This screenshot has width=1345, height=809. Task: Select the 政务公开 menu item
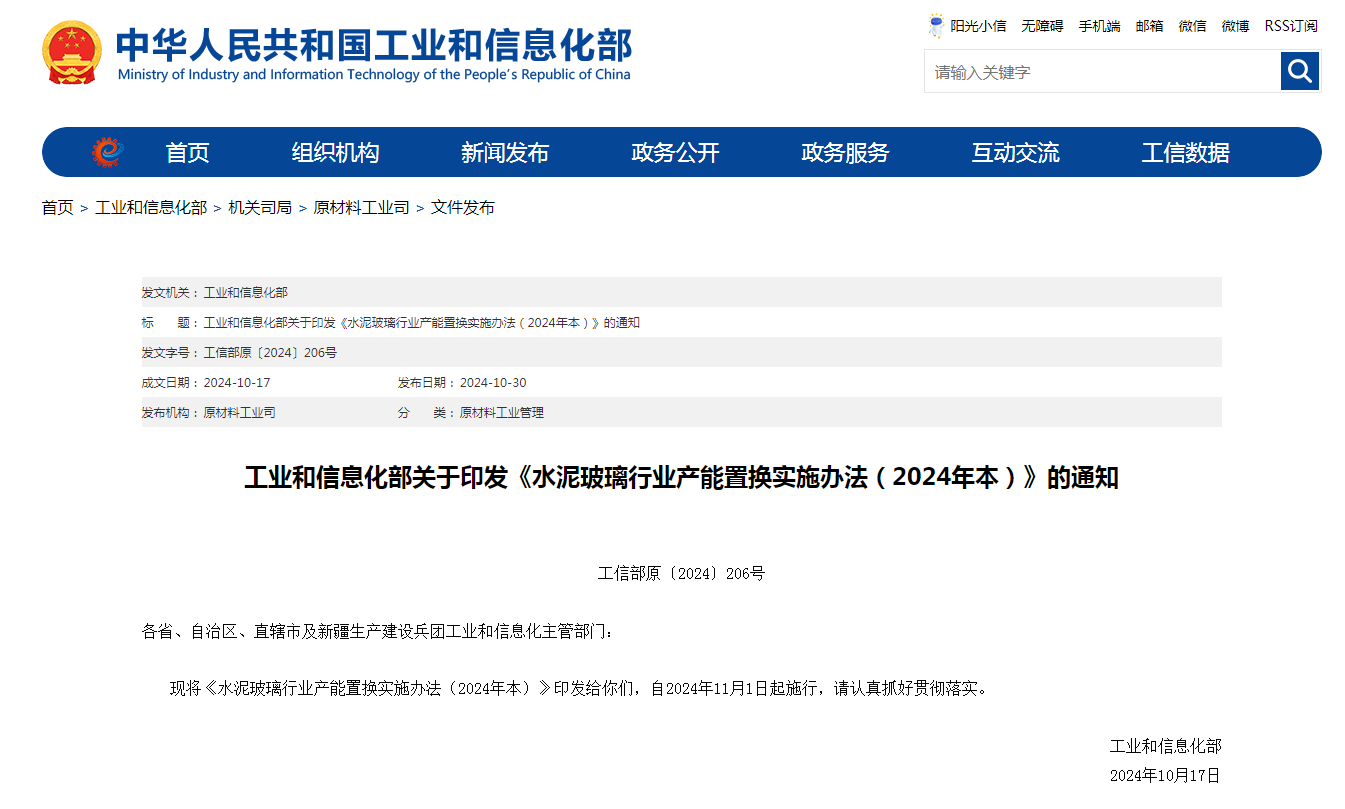pos(675,153)
